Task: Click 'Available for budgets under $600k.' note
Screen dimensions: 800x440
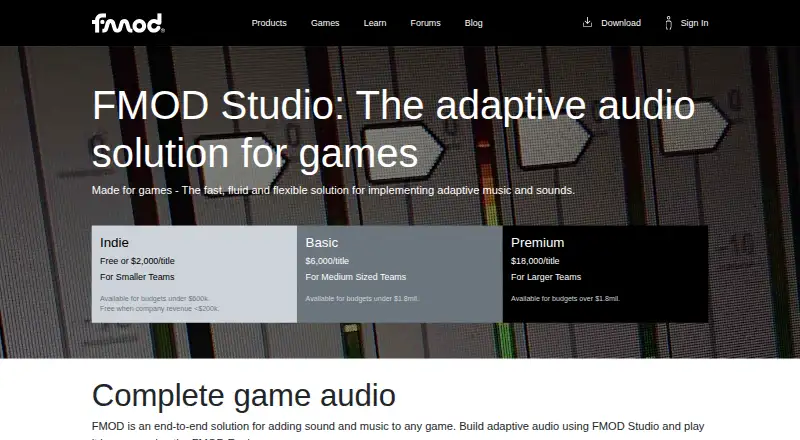Action: (155, 299)
